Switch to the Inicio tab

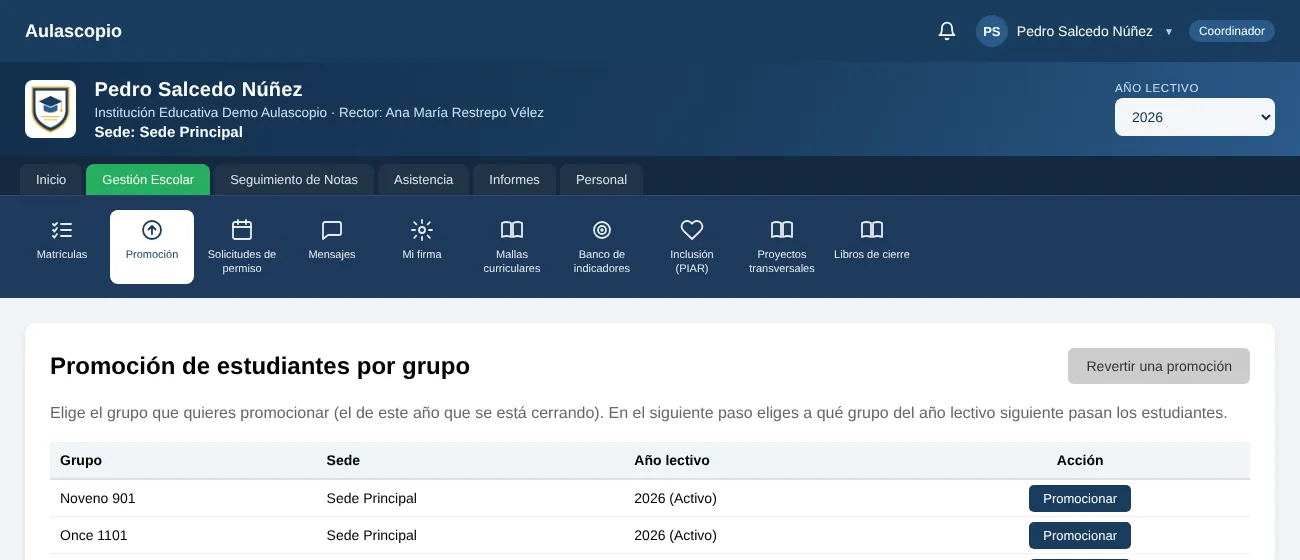(x=51, y=180)
